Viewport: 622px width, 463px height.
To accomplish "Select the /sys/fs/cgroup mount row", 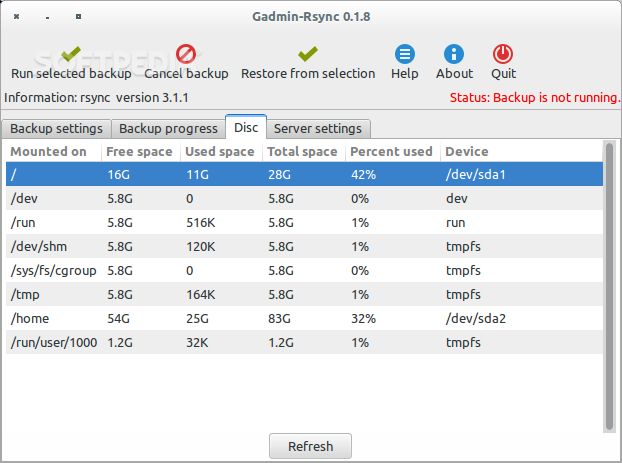I will [x=304, y=271].
